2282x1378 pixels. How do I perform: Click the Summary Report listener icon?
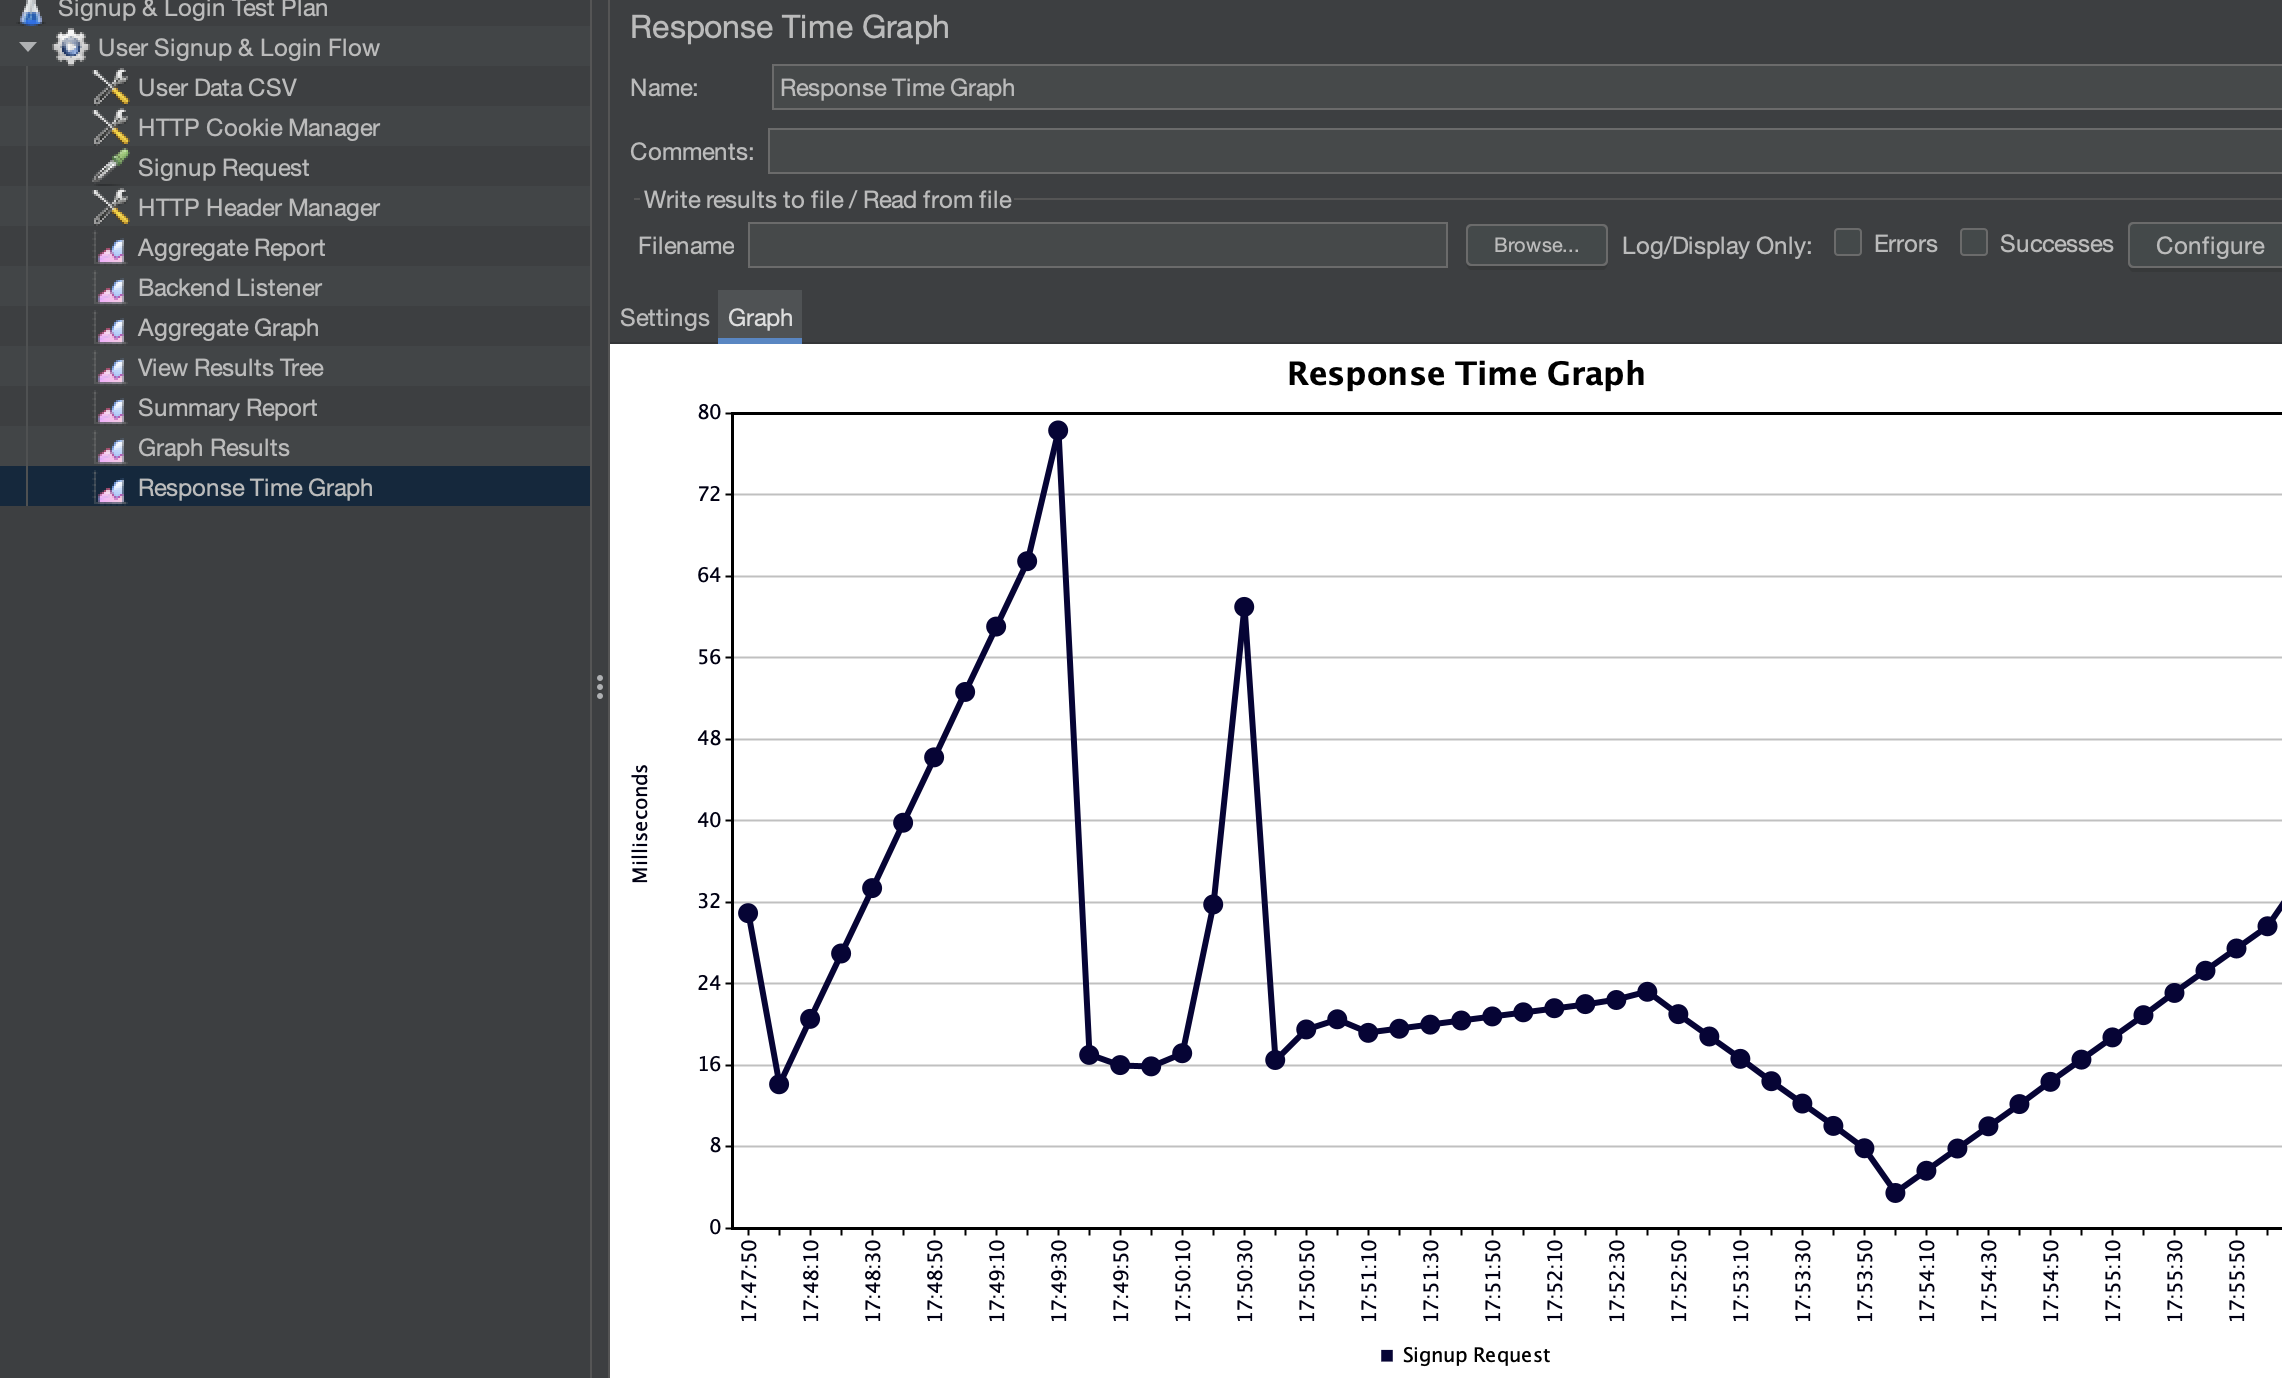pos(111,409)
